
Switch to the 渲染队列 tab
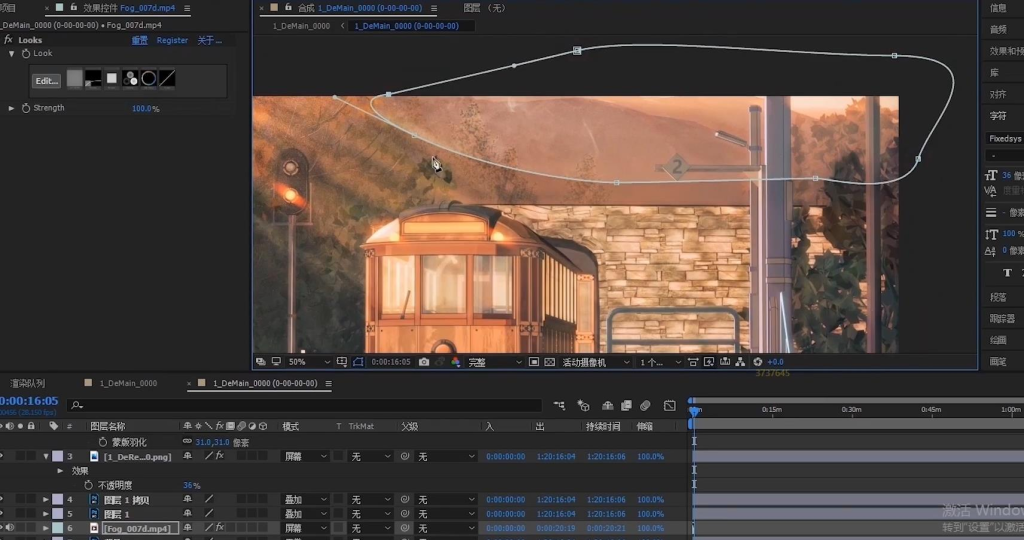(27, 383)
